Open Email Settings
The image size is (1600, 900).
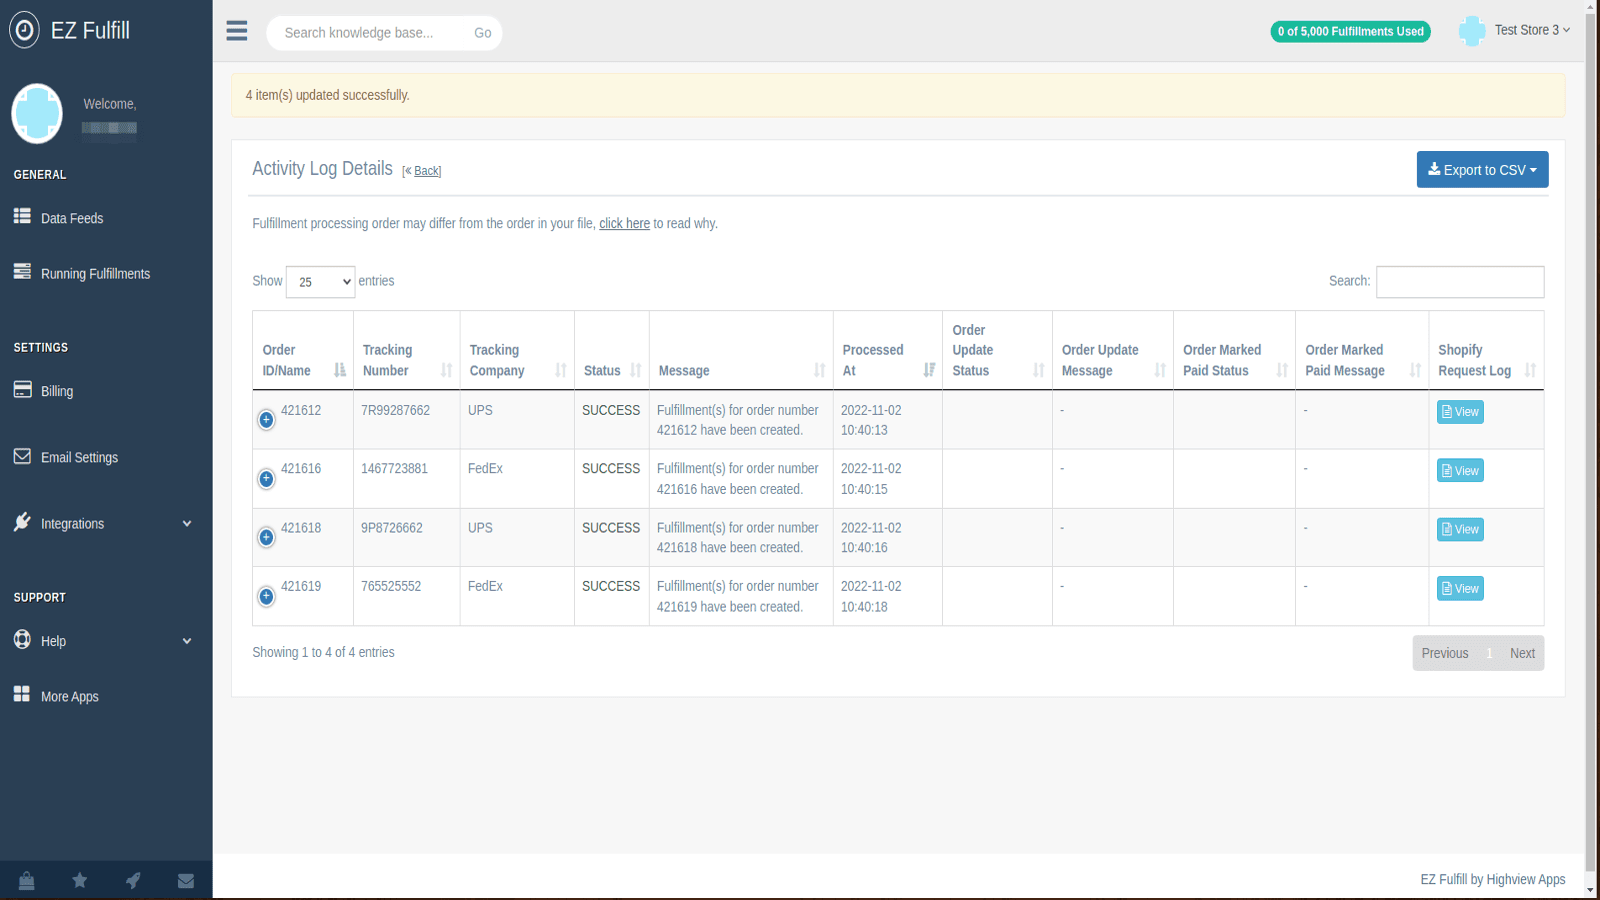point(79,456)
